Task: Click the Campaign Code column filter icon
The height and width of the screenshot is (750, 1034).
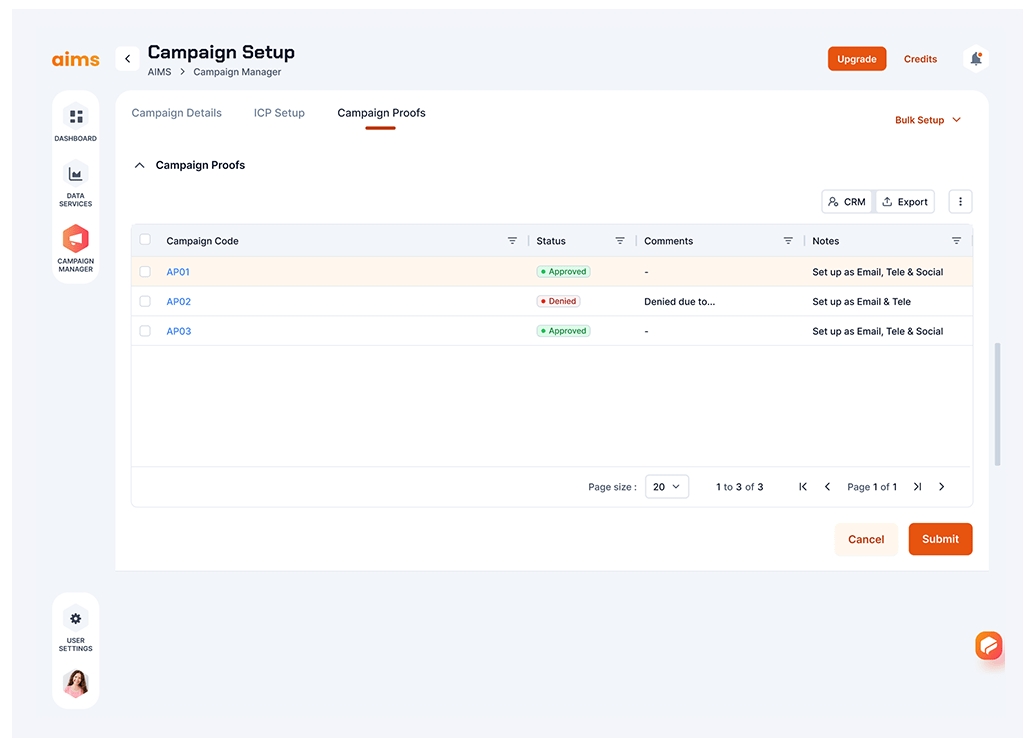Action: click(x=512, y=241)
